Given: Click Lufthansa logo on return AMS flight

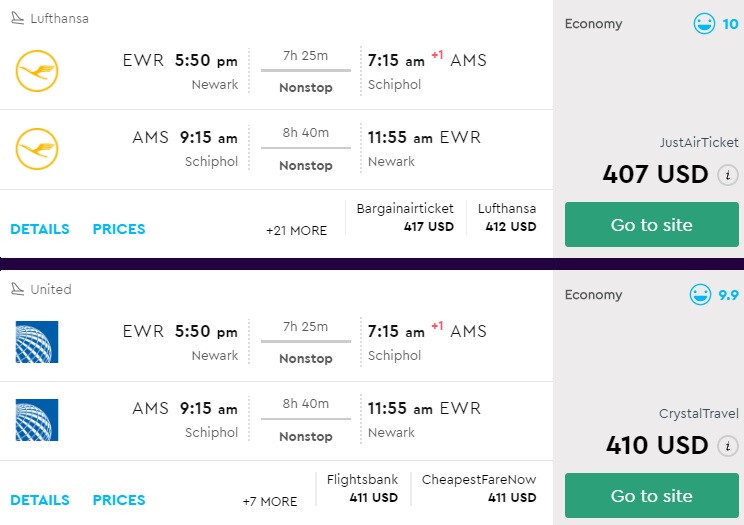Looking at the screenshot, I should pyautogui.click(x=37, y=149).
